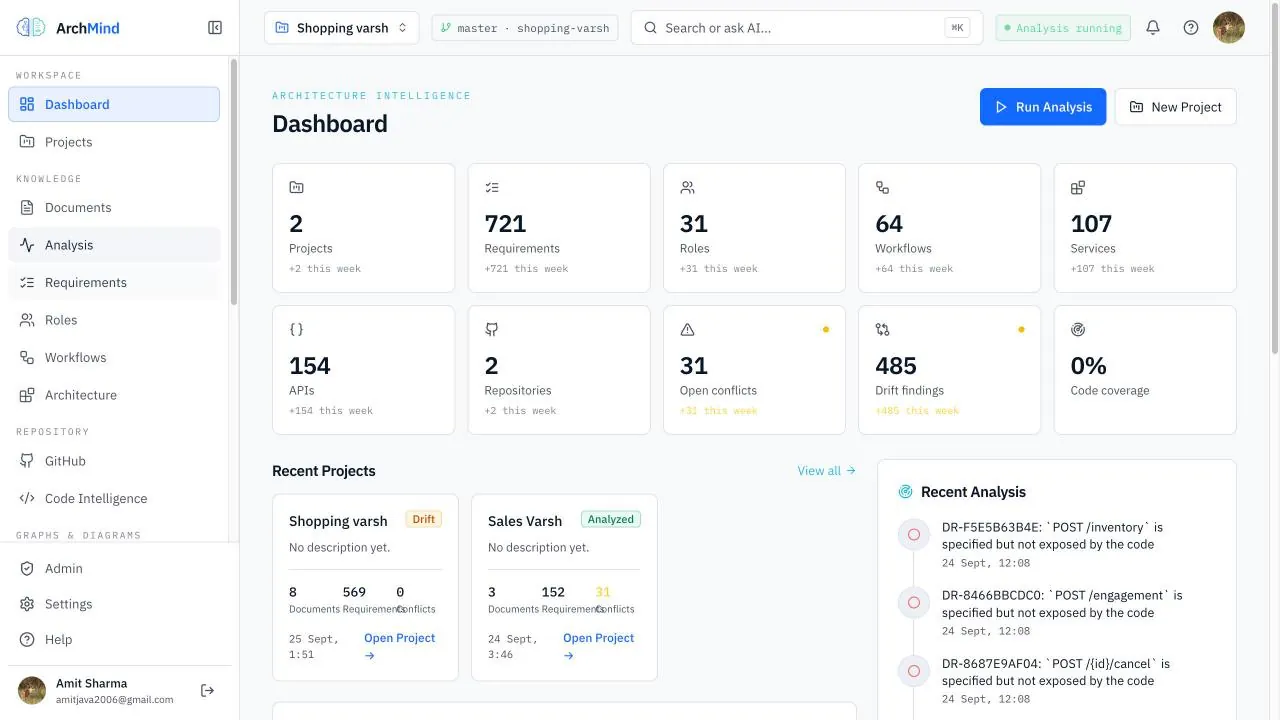
Task: Click the Run Analysis button
Action: click(x=1043, y=107)
